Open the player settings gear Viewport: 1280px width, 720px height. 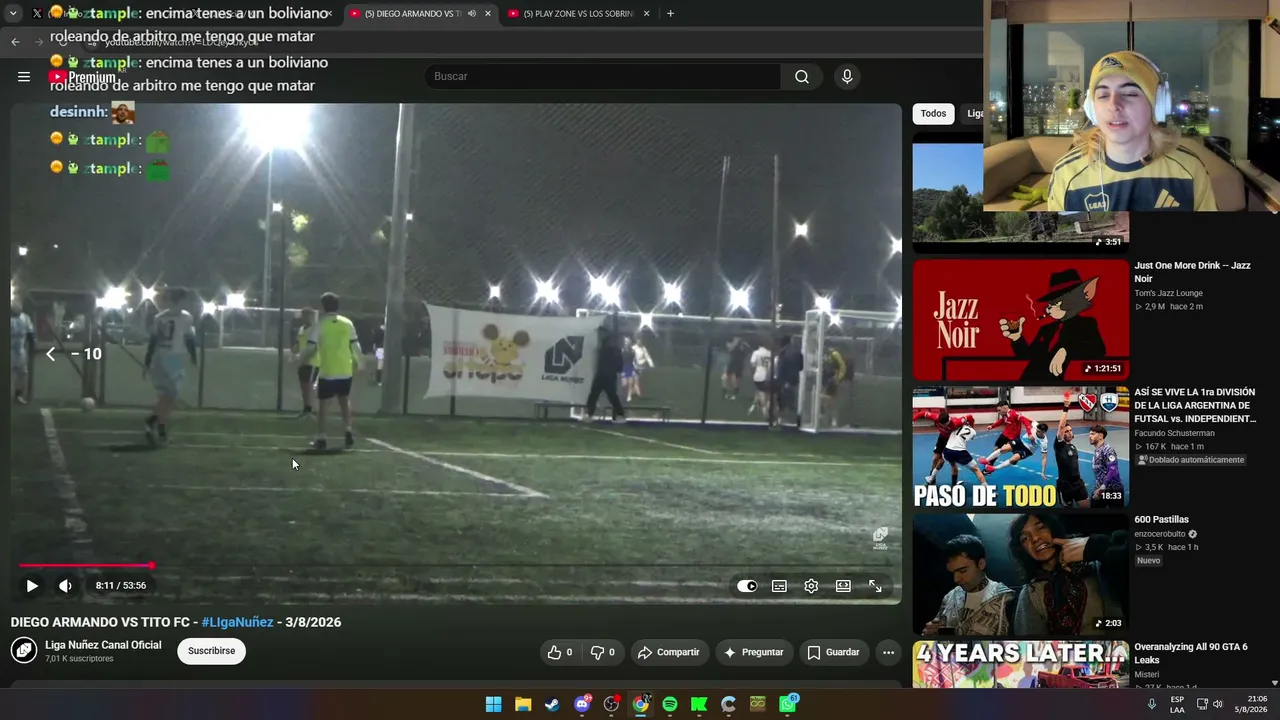(x=811, y=586)
